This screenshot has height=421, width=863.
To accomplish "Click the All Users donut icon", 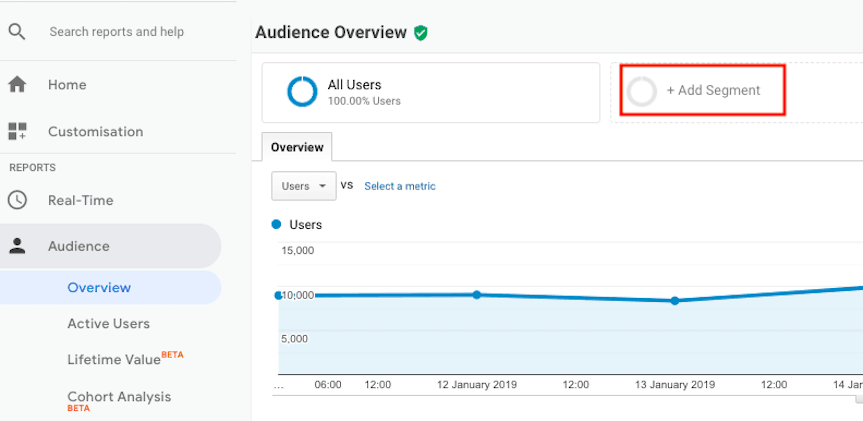I will point(302,92).
